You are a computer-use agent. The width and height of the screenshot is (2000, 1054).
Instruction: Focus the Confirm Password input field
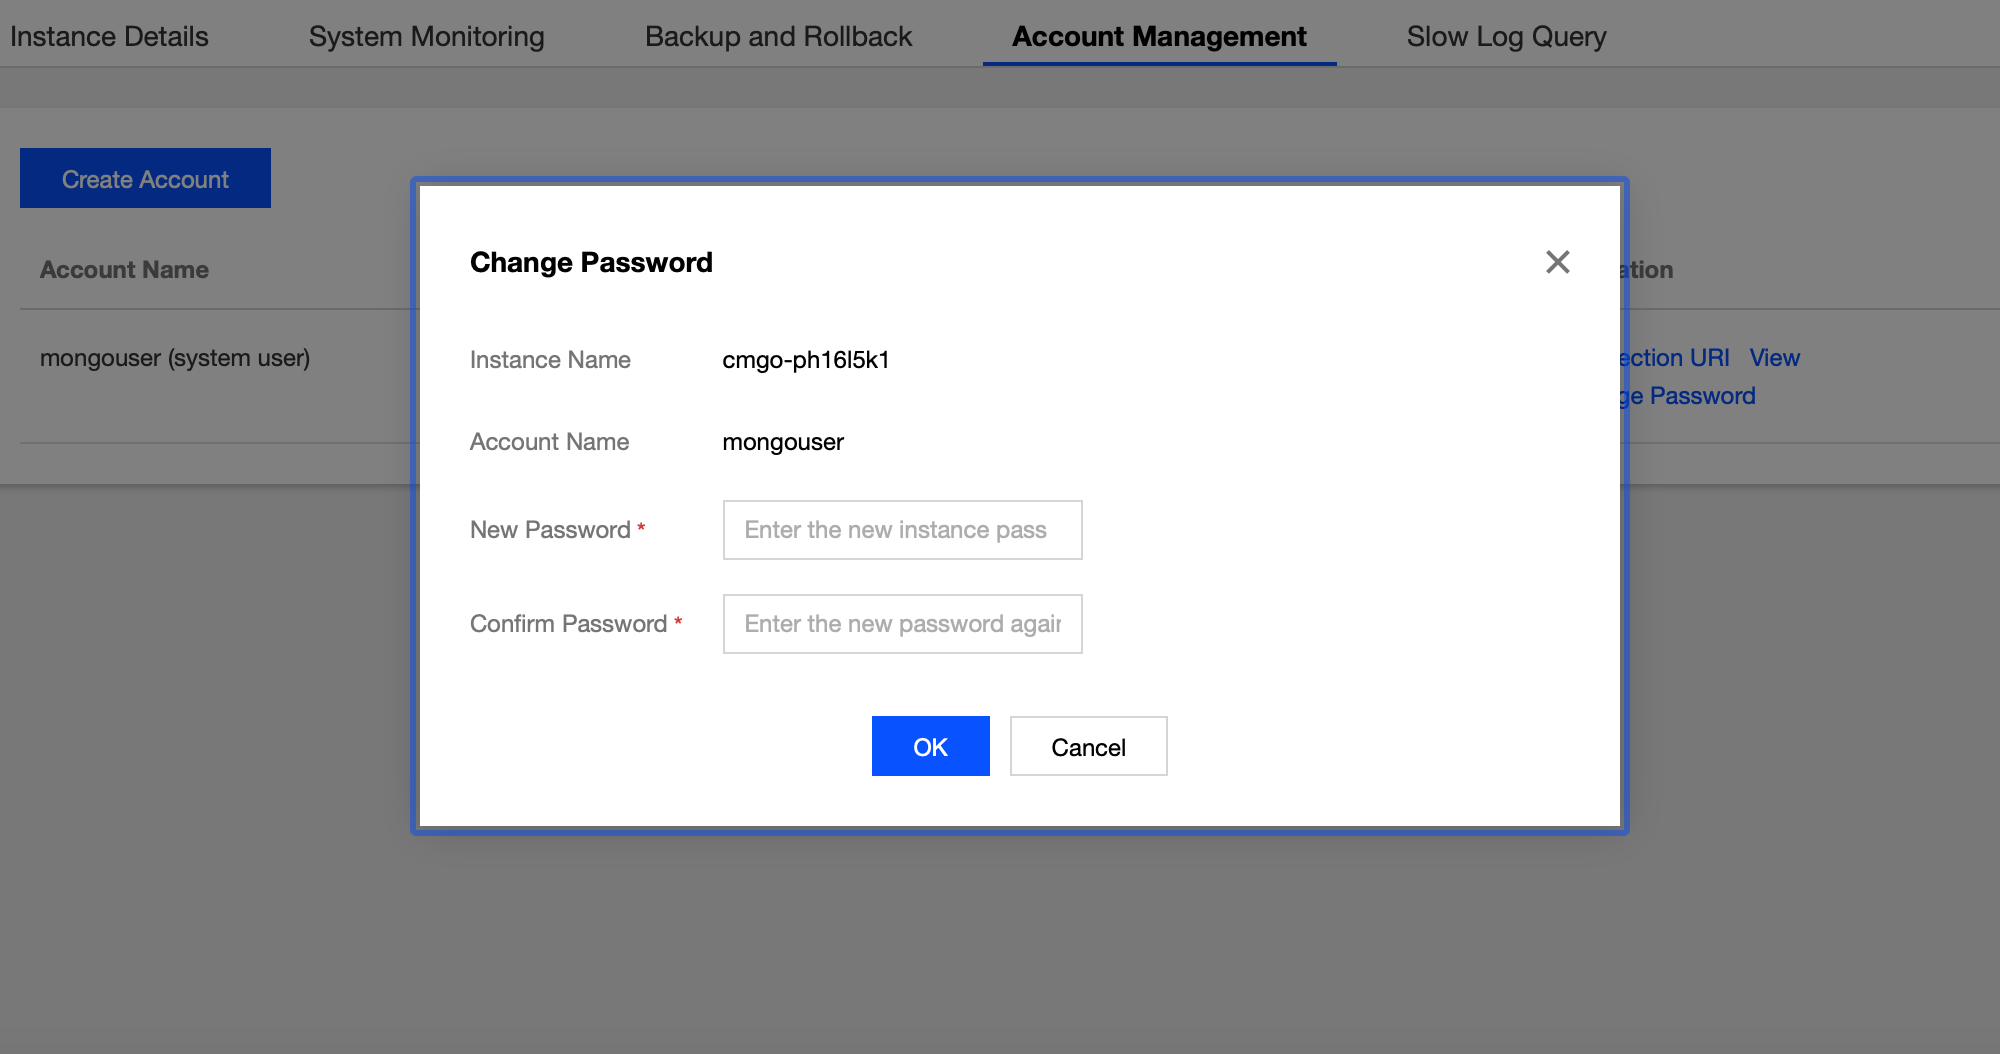[x=902, y=624]
